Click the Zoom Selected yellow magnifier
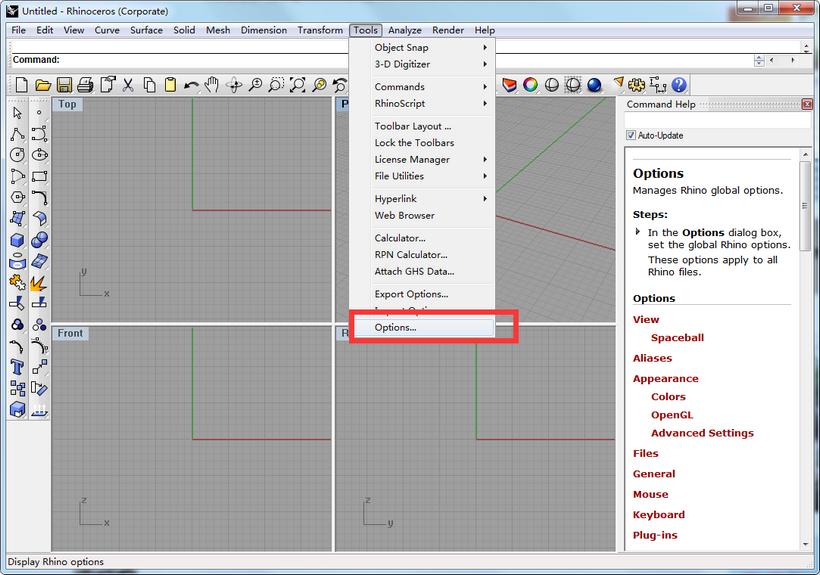The height and width of the screenshot is (575, 820). pos(319,85)
